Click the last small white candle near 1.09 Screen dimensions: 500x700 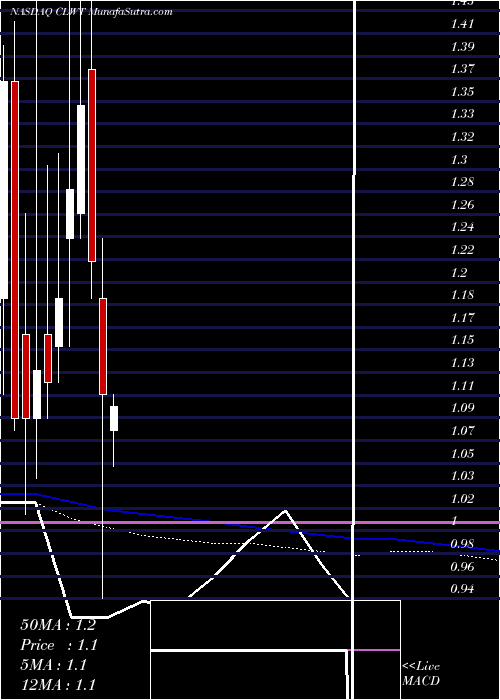(x=114, y=418)
